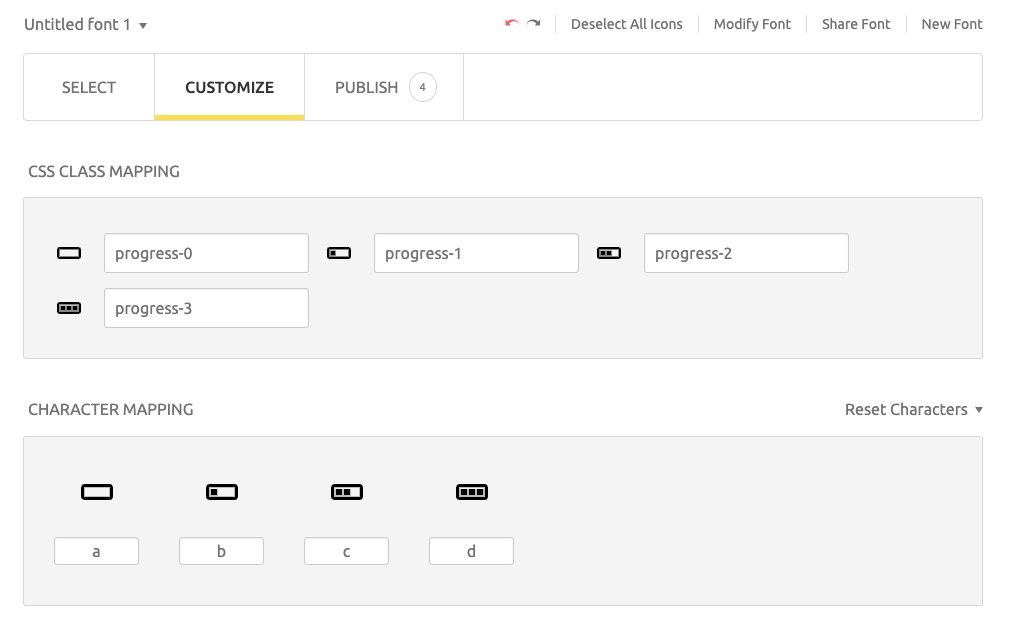Open Modify Font options
The height and width of the screenshot is (623, 1017).
coord(752,23)
